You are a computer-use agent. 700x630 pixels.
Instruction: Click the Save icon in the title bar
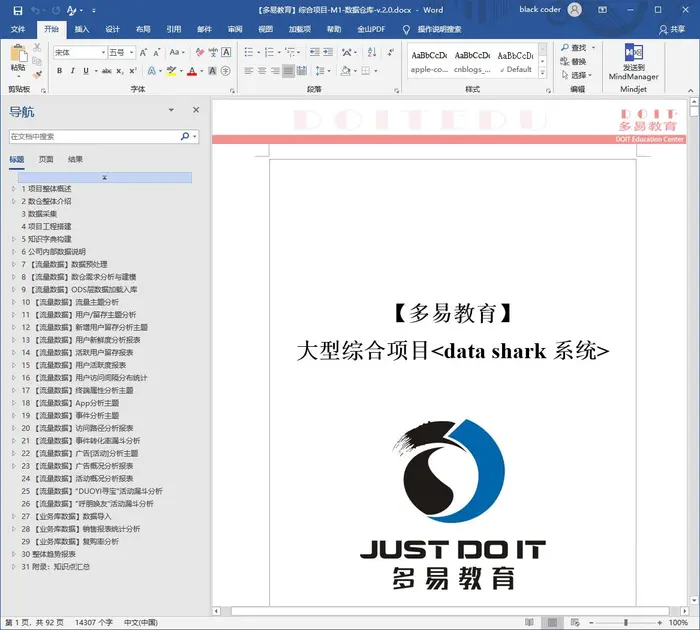coord(17,10)
